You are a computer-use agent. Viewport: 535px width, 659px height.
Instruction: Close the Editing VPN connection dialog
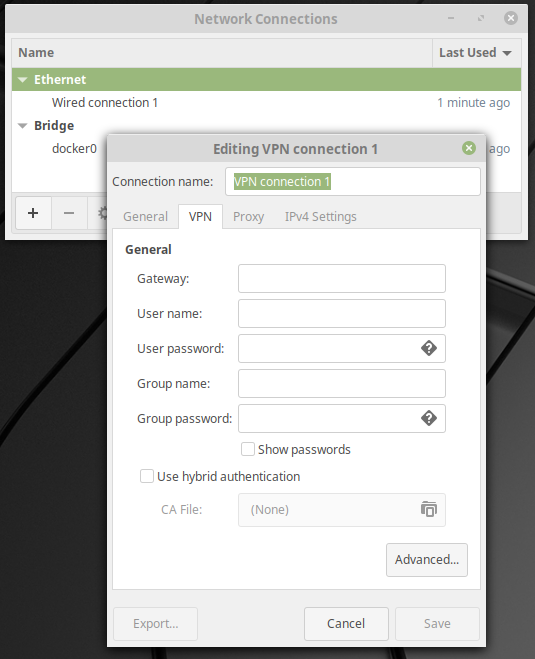click(x=469, y=148)
